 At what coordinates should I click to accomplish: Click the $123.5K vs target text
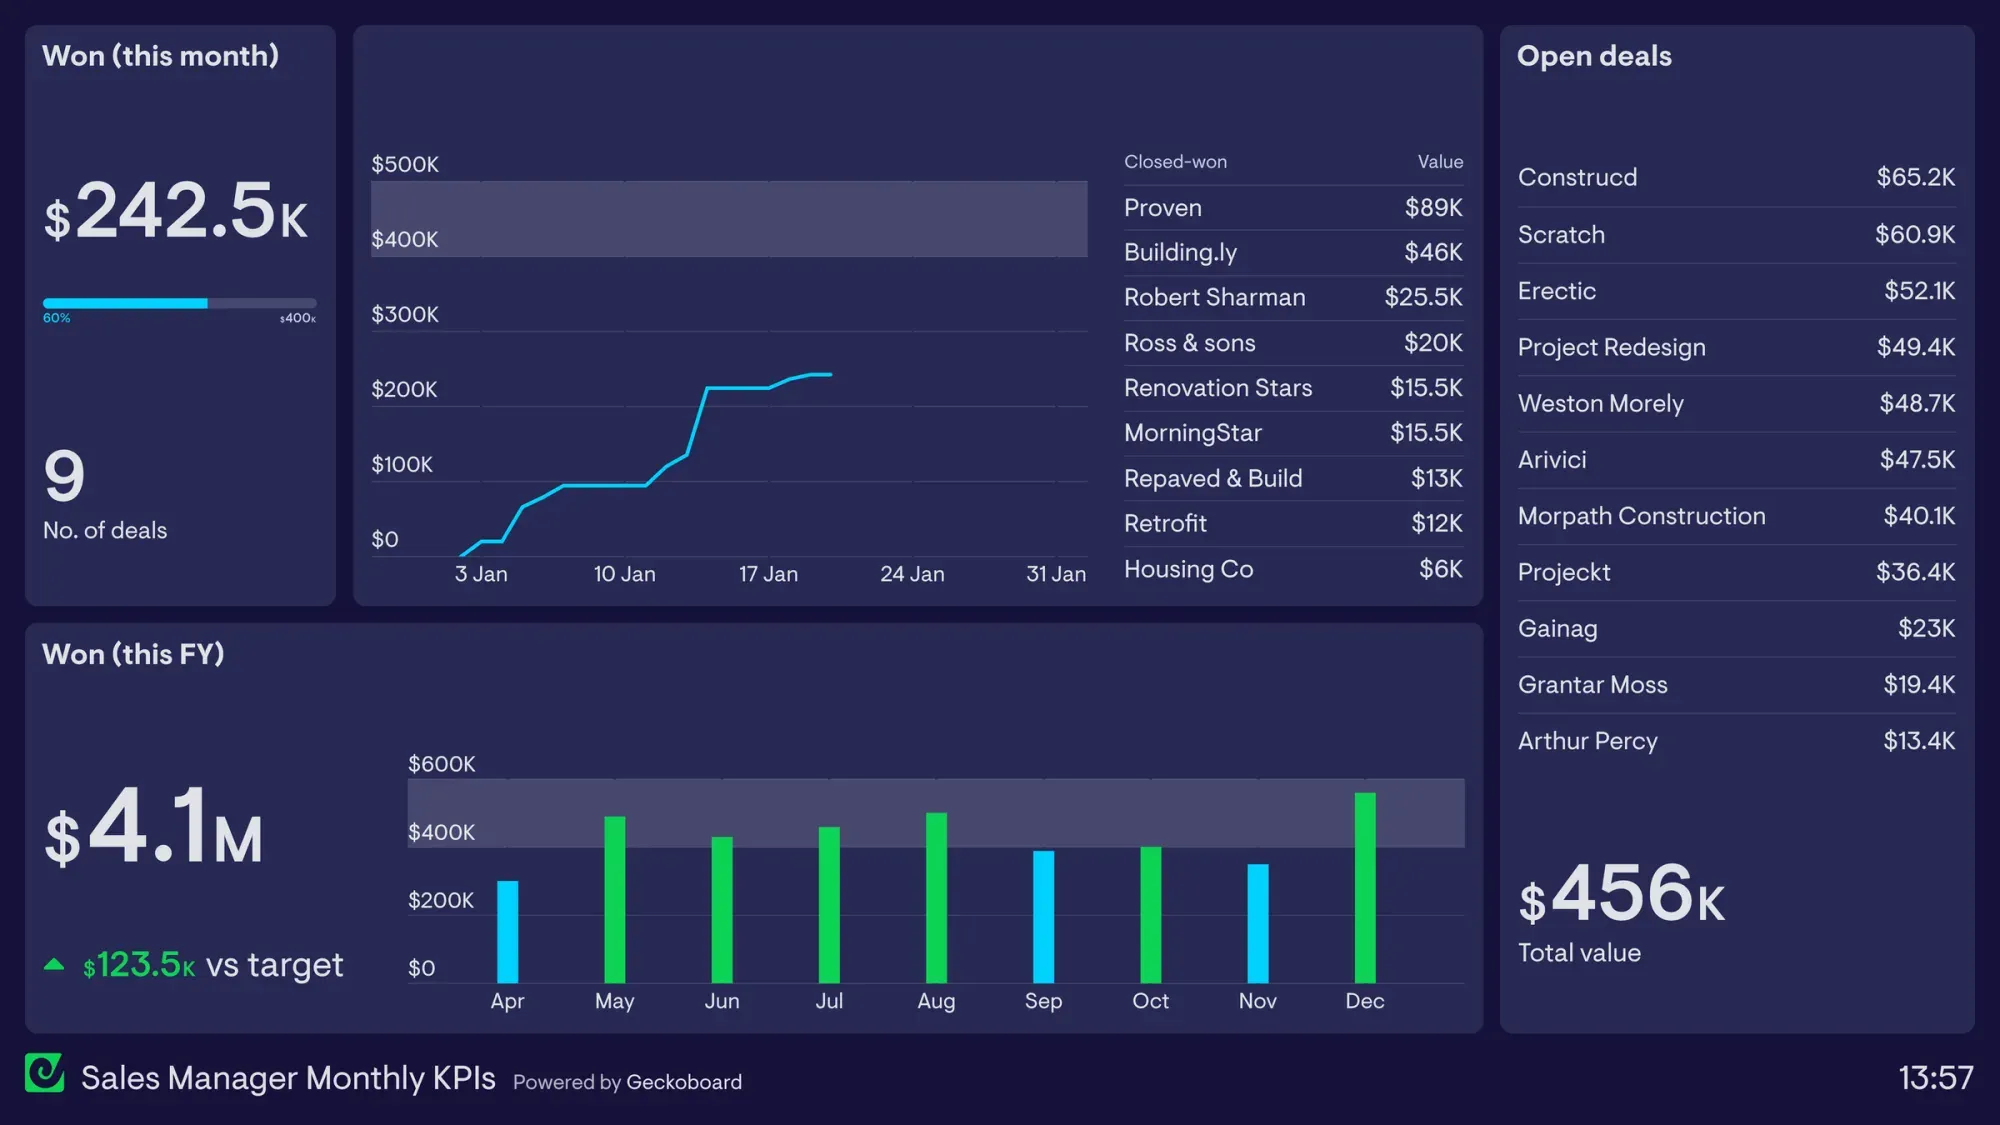pos(213,965)
